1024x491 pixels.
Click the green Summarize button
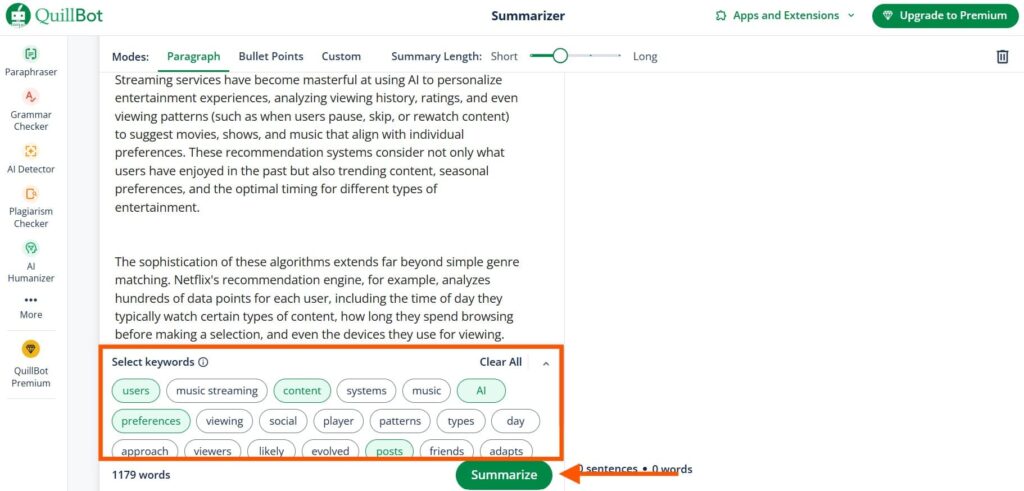tap(504, 475)
